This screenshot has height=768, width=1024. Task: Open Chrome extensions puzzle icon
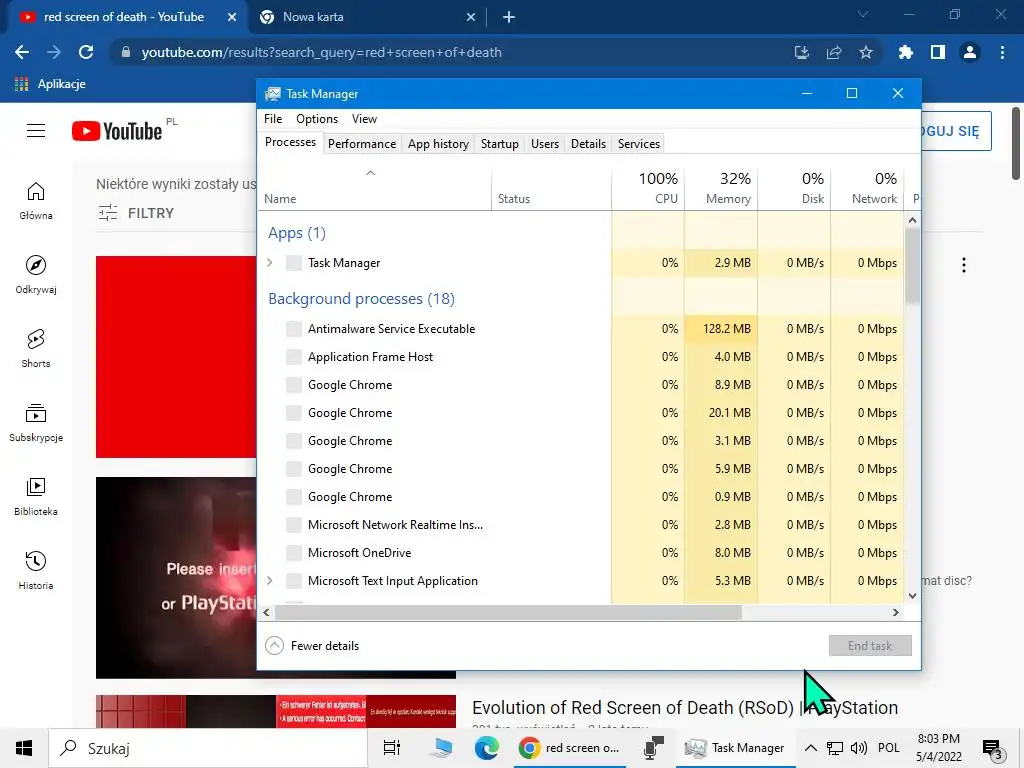click(x=905, y=52)
